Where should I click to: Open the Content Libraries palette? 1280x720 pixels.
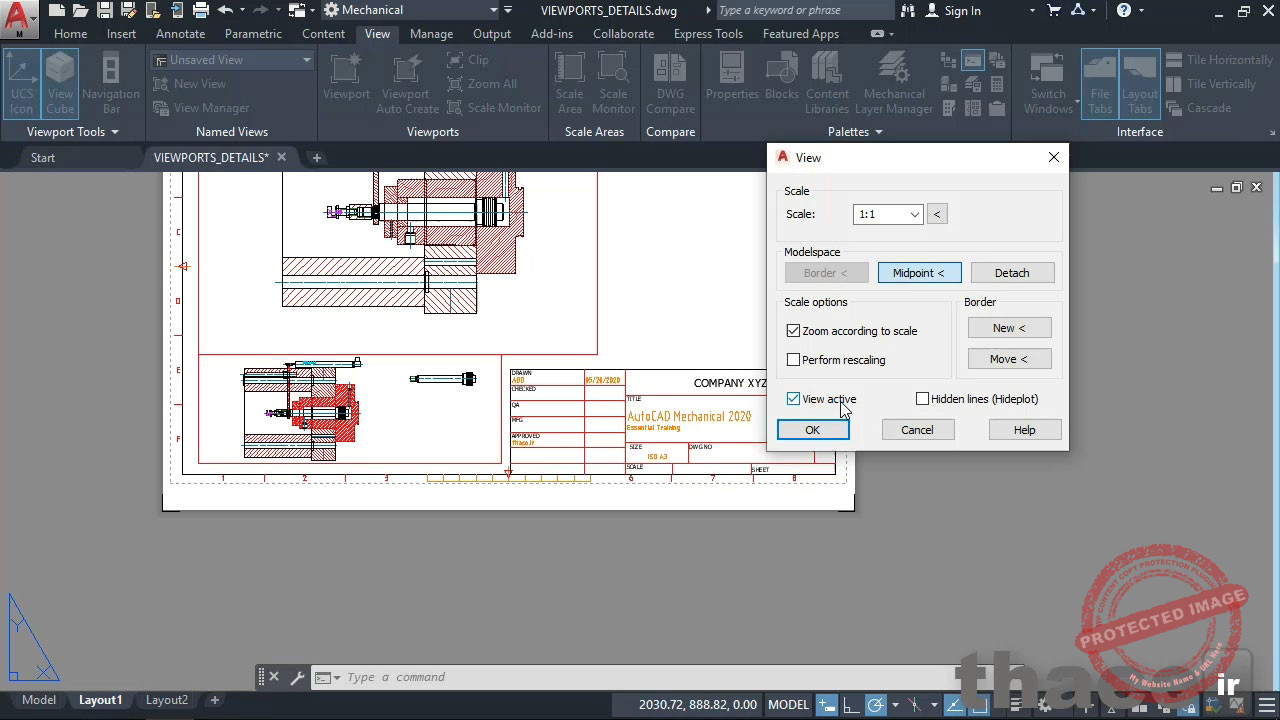(827, 83)
